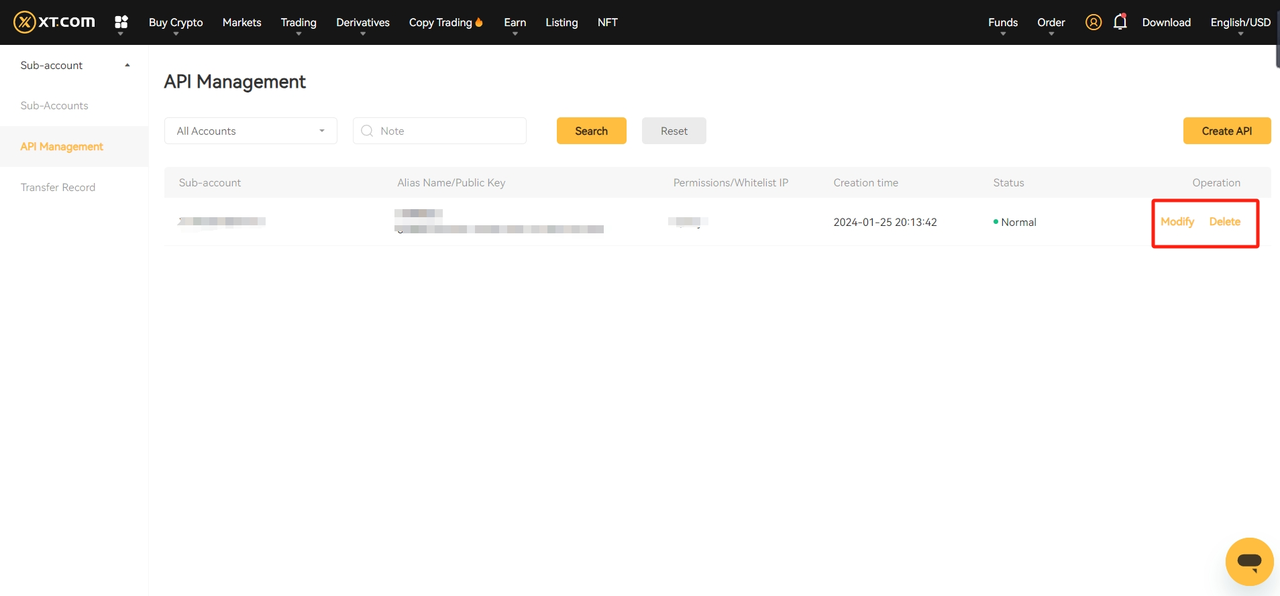This screenshot has height=596, width=1280.
Task: Modify the listed API key
Action: (1177, 222)
